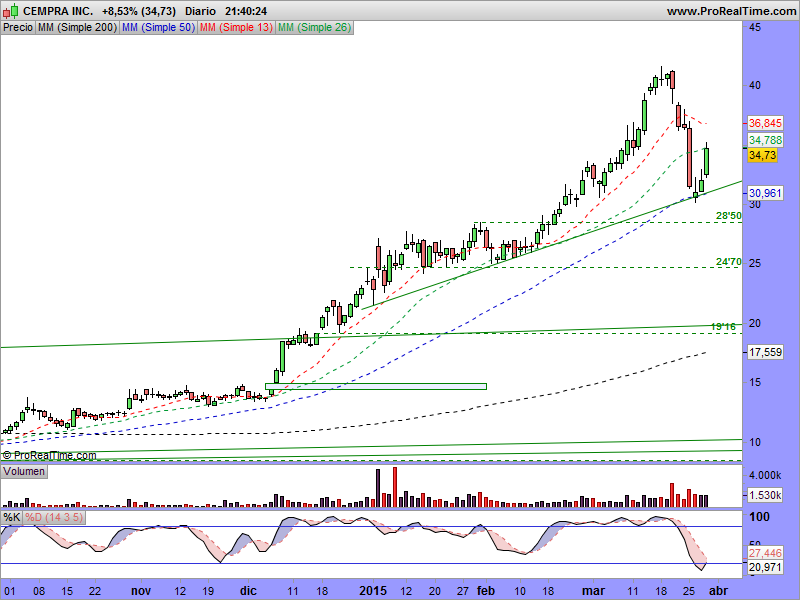Click the 28'50 support level label
Viewport: 800px width, 600px height.
pyautogui.click(x=729, y=216)
